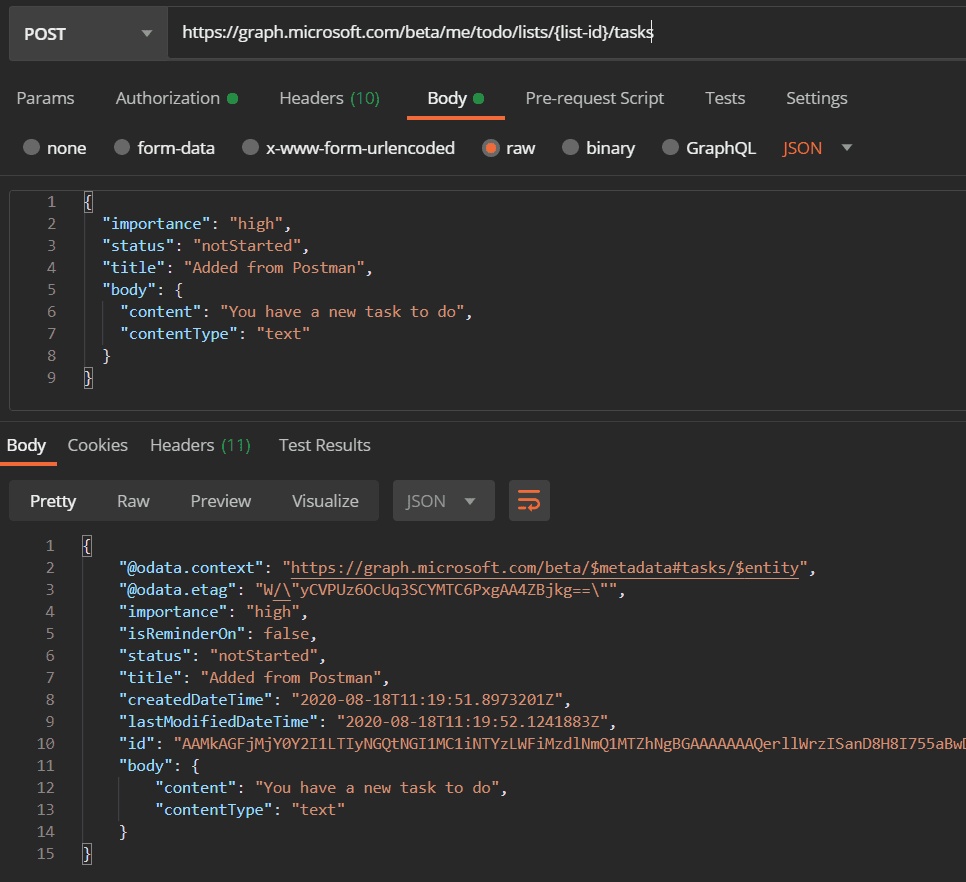
Task: Click request line with "Added from Postman" title
Action: (237, 268)
